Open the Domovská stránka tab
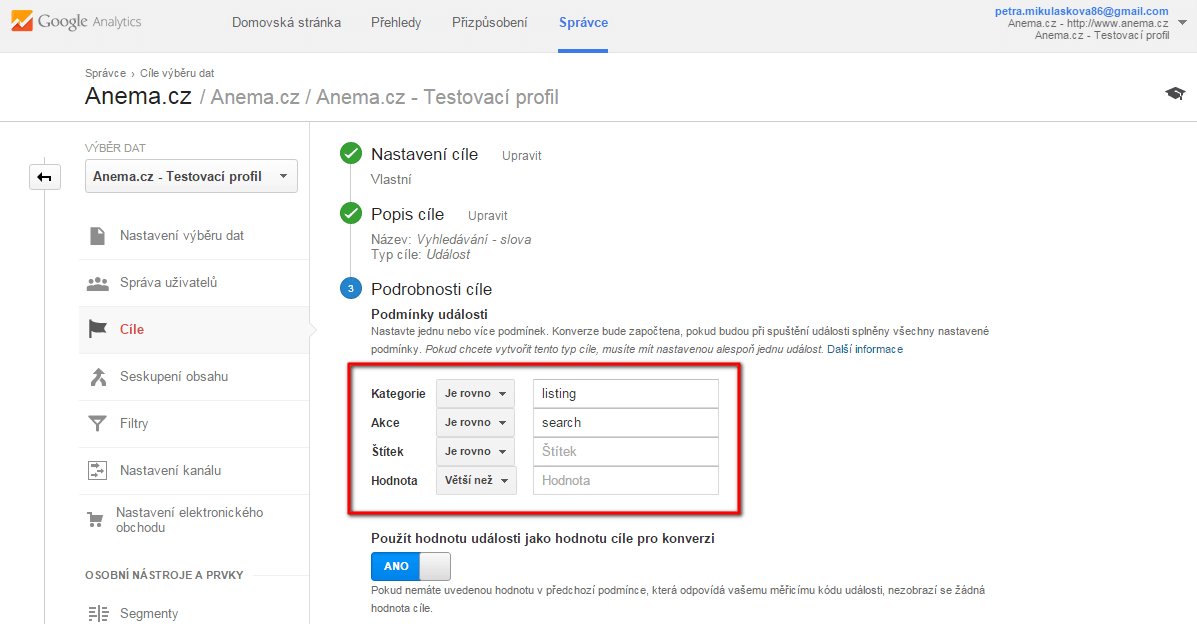The image size is (1197, 624). pyautogui.click(x=286, y=23)
